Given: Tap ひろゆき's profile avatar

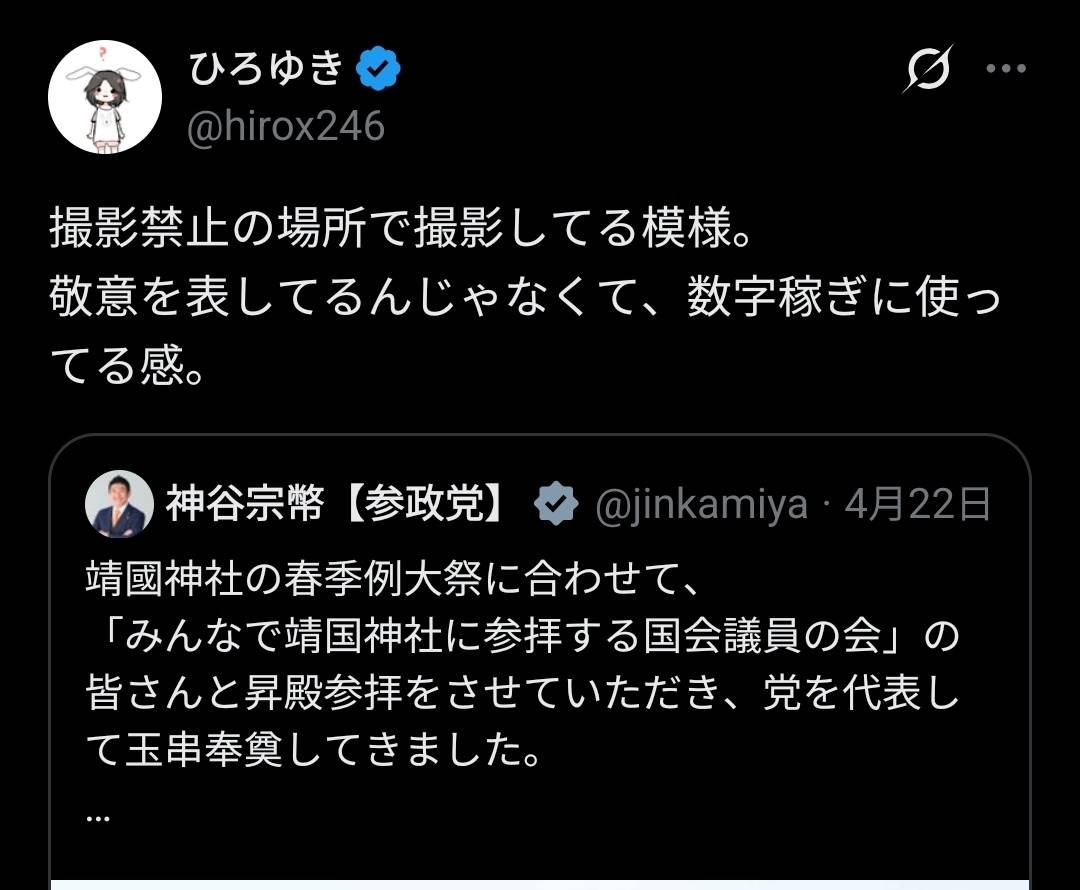Looking at the screenshot, I should pyautogui.click(x=105, y=98).
